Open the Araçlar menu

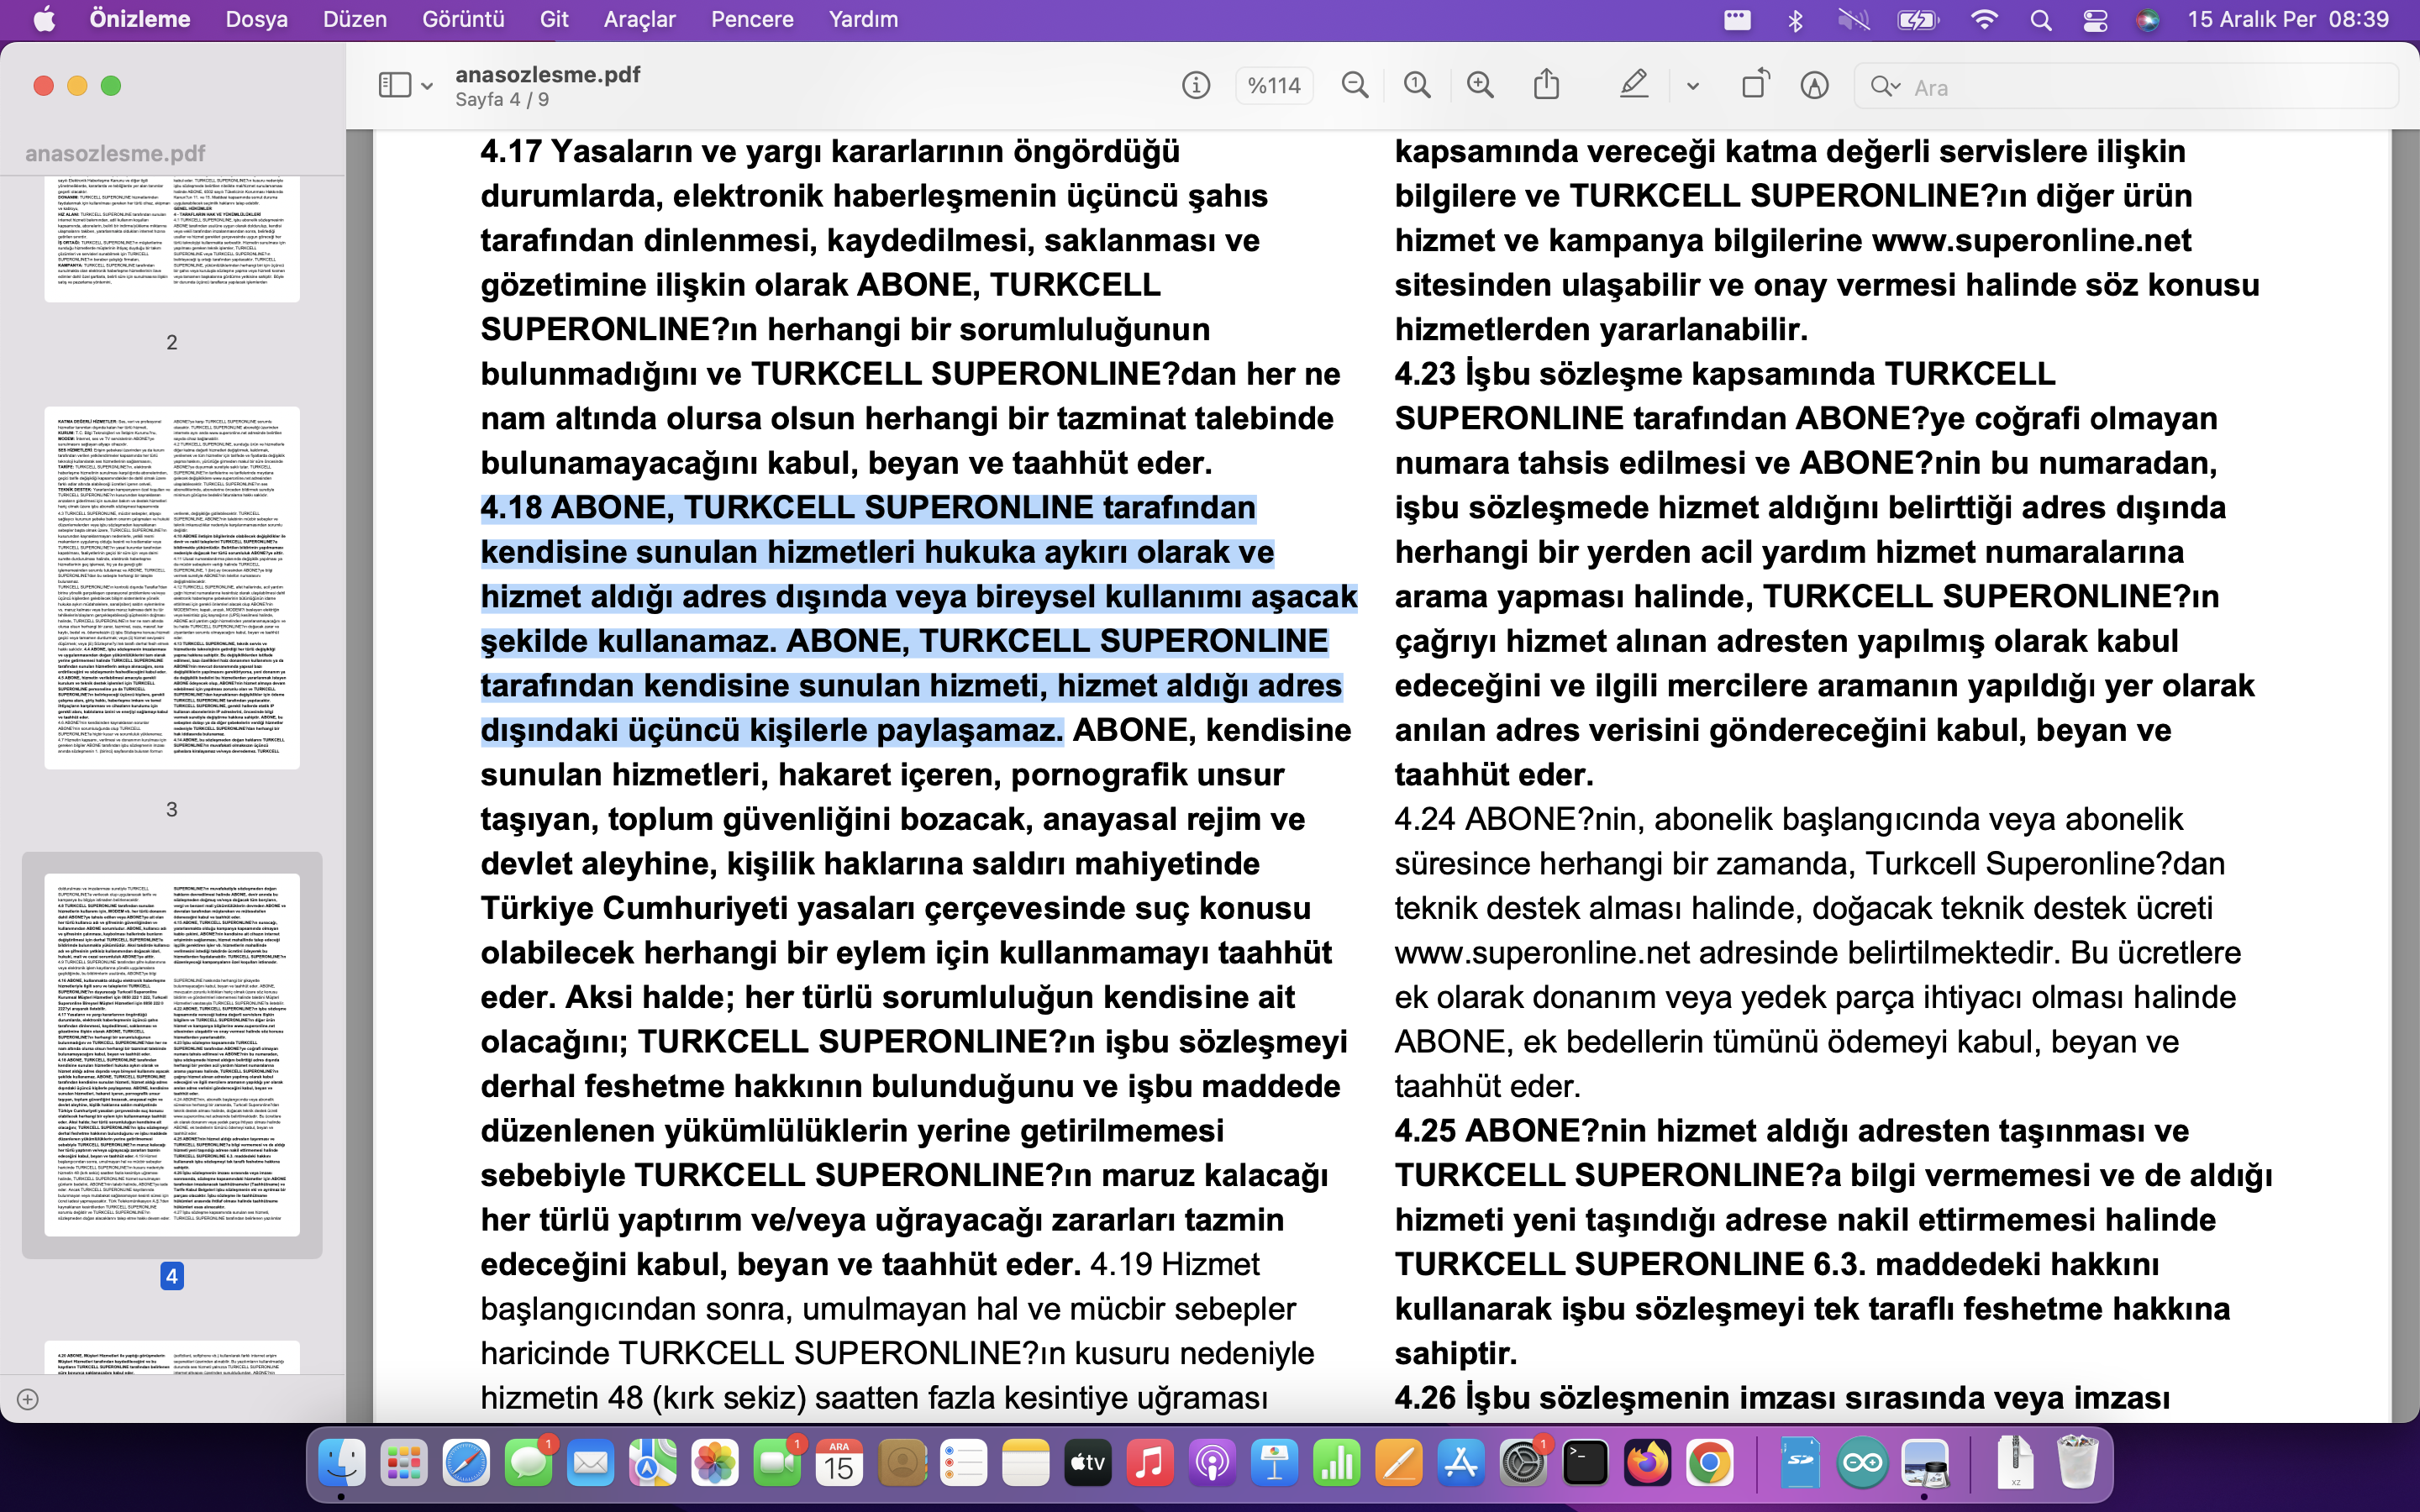(640, 20)
